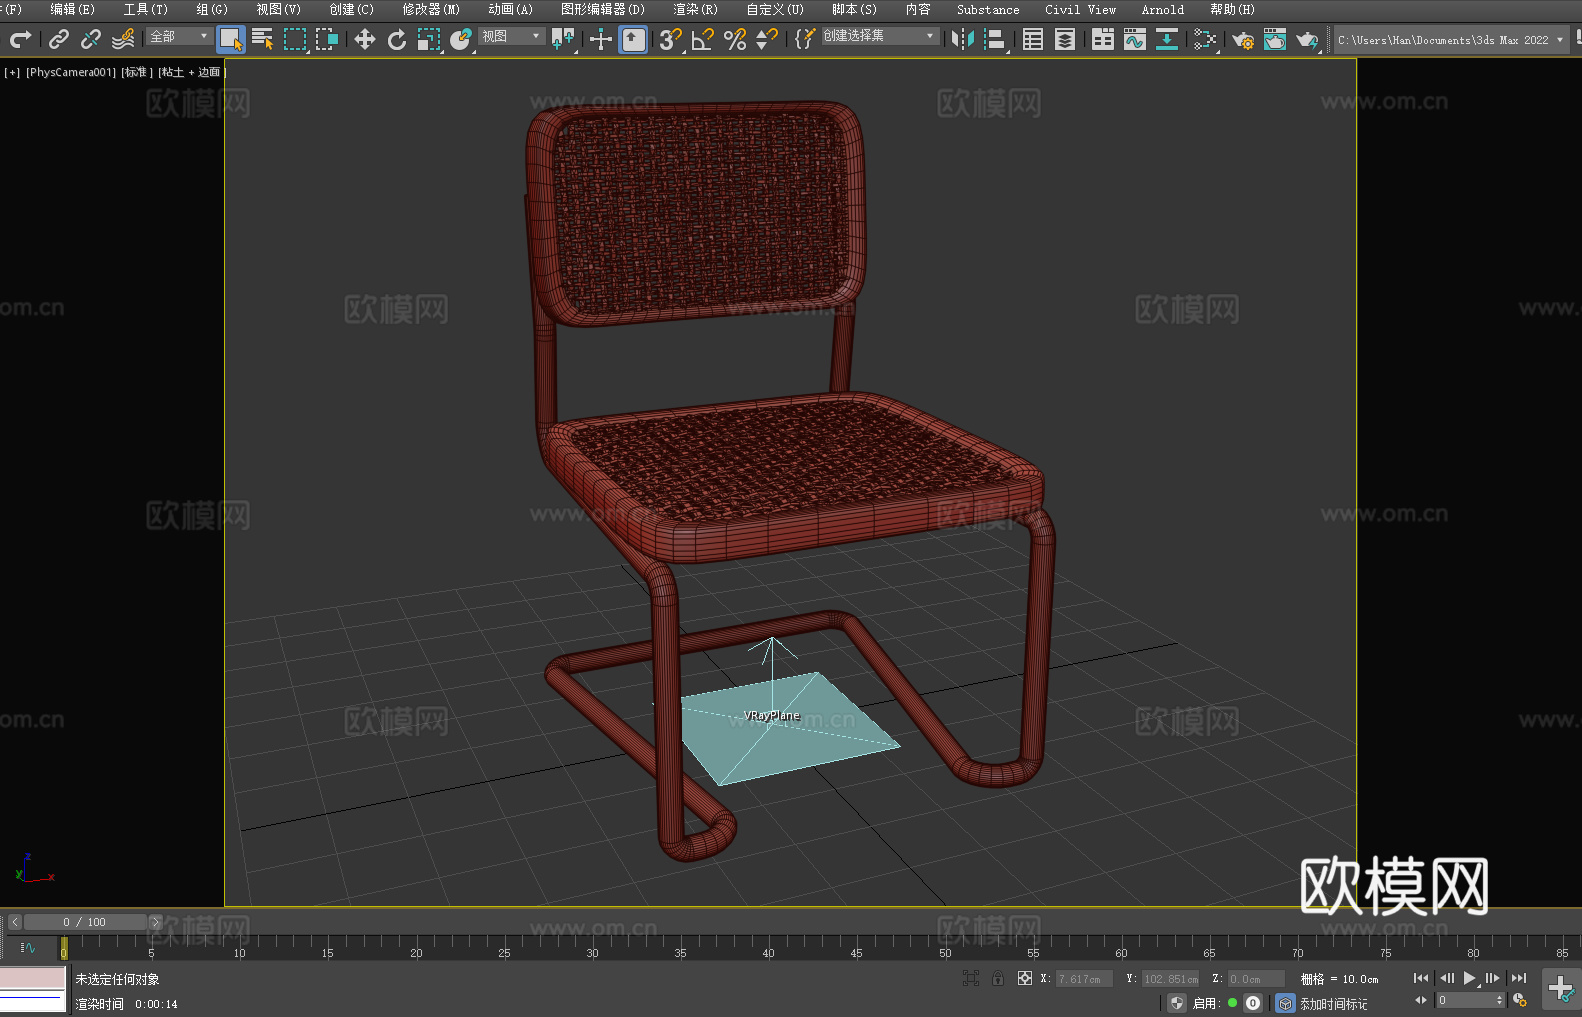This screenshot has width=1582, height=1017.
Task: Click the Go to End button
Action: pyautogui.click(x=1519, y=978)
